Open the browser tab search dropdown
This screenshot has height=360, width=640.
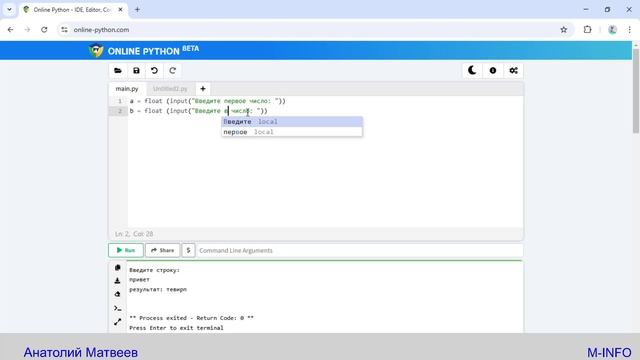[9, 9]
